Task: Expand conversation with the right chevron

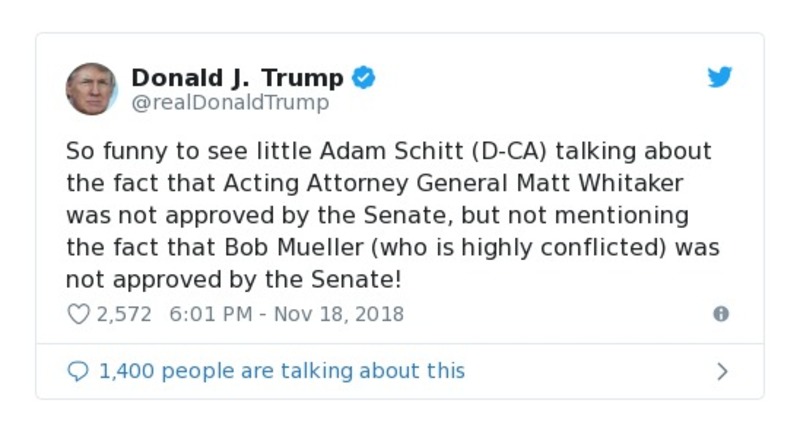Action: pos(722,371)
